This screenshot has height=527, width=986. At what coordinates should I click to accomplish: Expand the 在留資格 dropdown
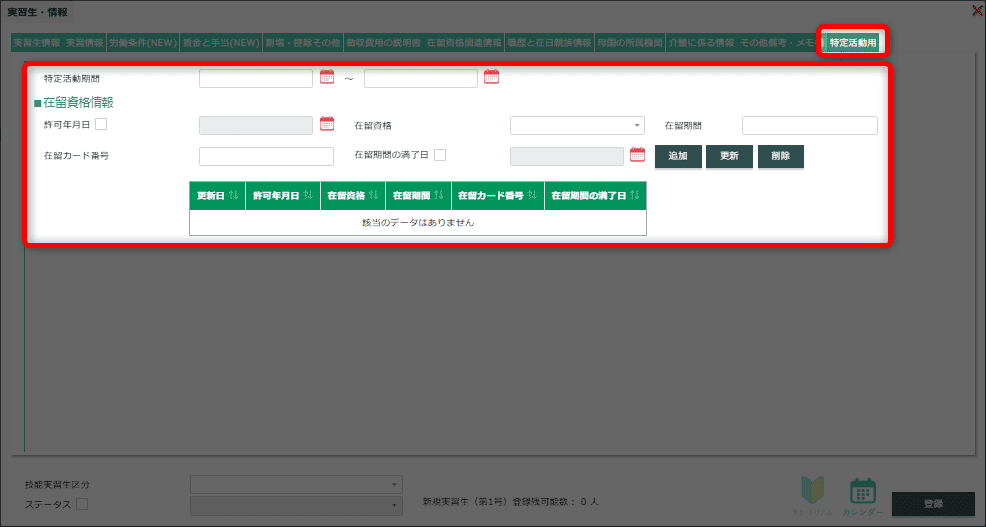tap(577, 125)
